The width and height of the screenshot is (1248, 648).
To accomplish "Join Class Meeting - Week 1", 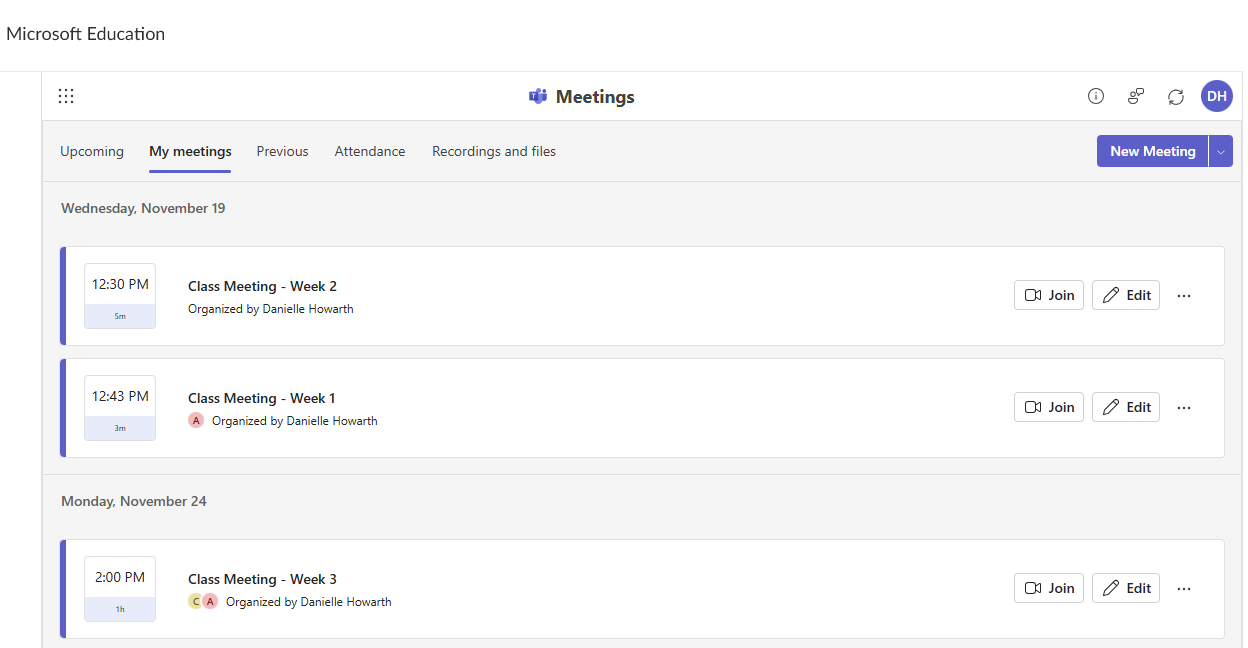I will coord(1049,407).
